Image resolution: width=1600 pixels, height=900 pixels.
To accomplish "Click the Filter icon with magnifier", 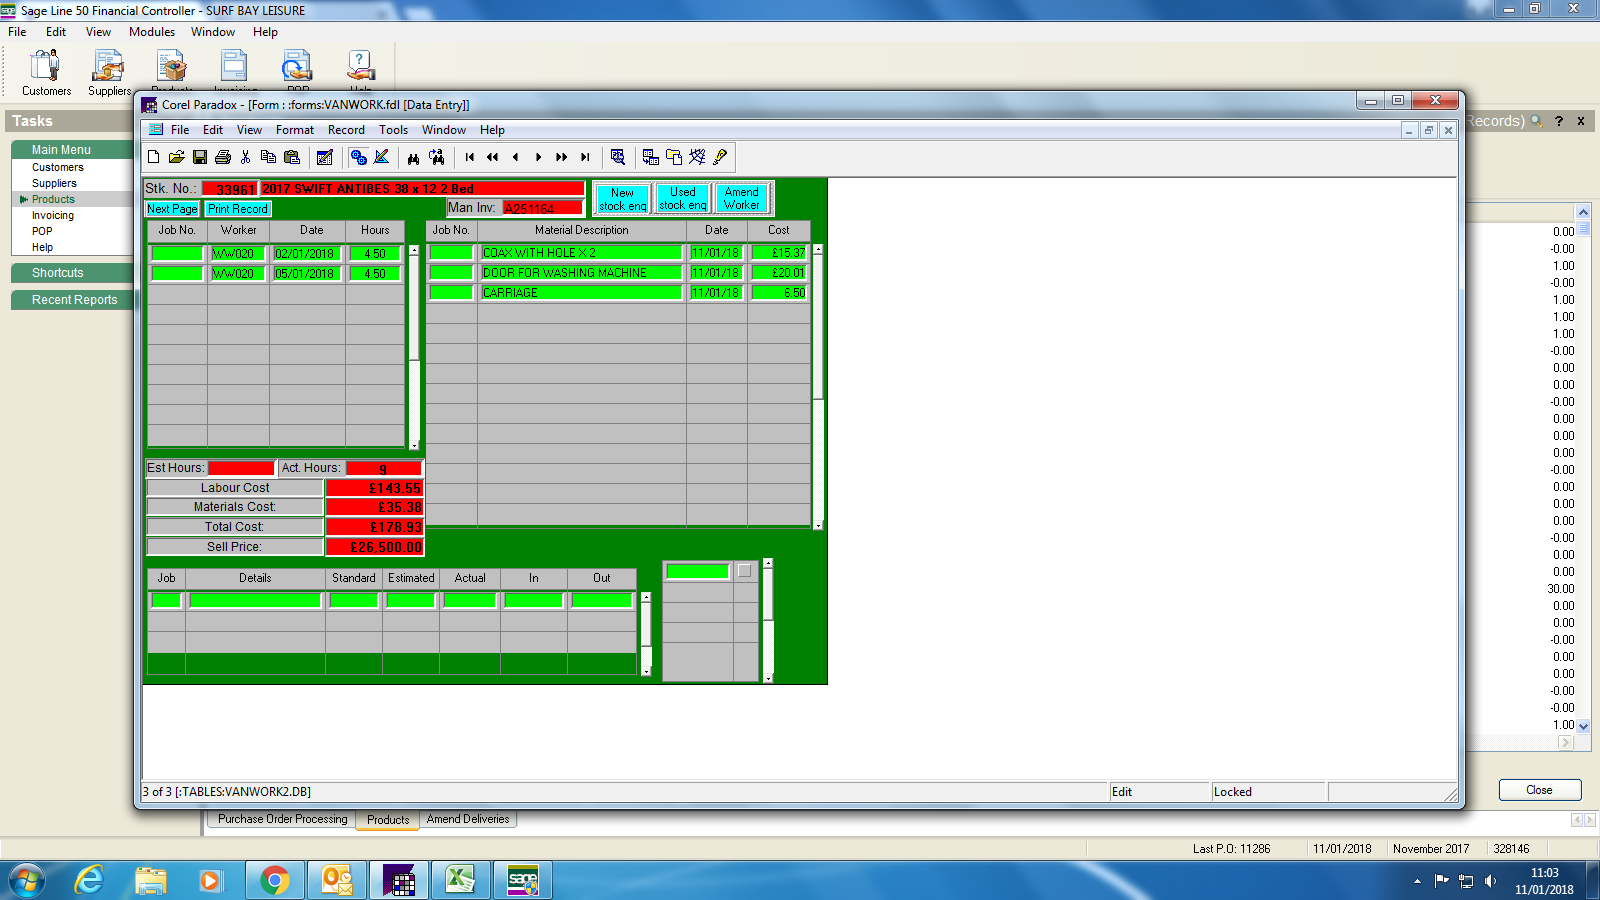I will pyautogui.click(x=618, y=157).
